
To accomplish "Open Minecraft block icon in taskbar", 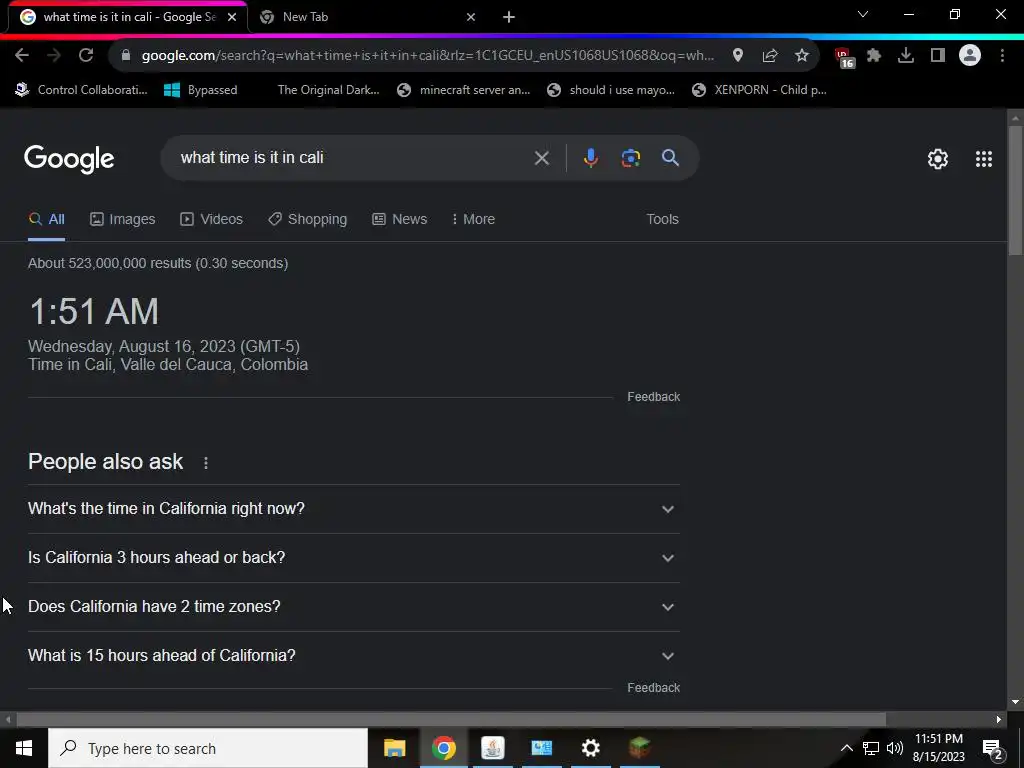I will pyautogui.click(x=639, y=748).
